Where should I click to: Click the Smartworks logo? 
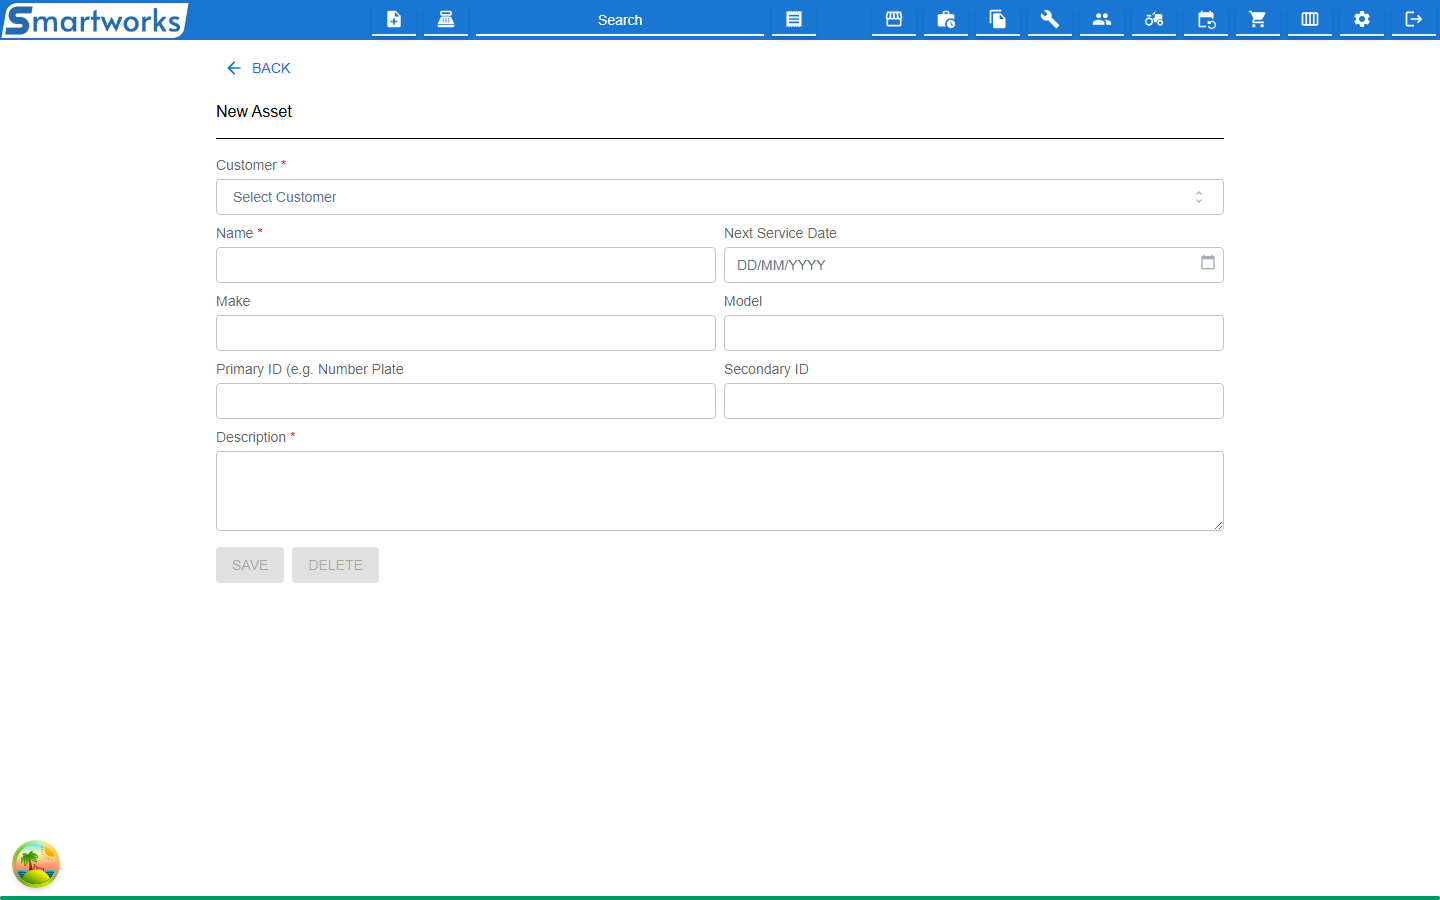click(95, 20)
